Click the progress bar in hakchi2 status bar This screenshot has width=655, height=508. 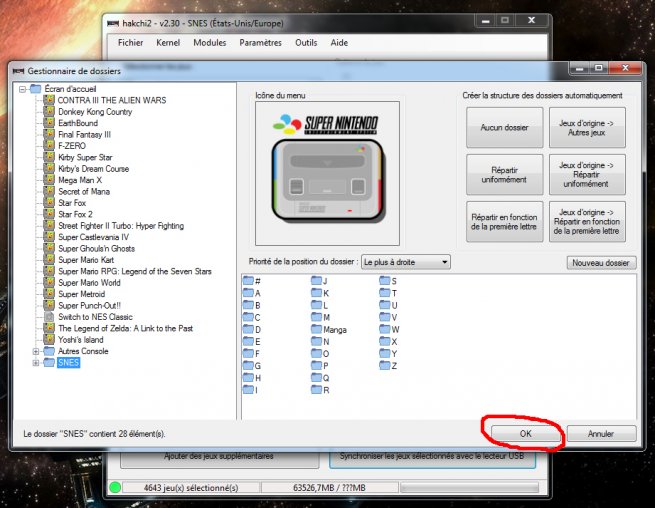click(x=470, y=488)
